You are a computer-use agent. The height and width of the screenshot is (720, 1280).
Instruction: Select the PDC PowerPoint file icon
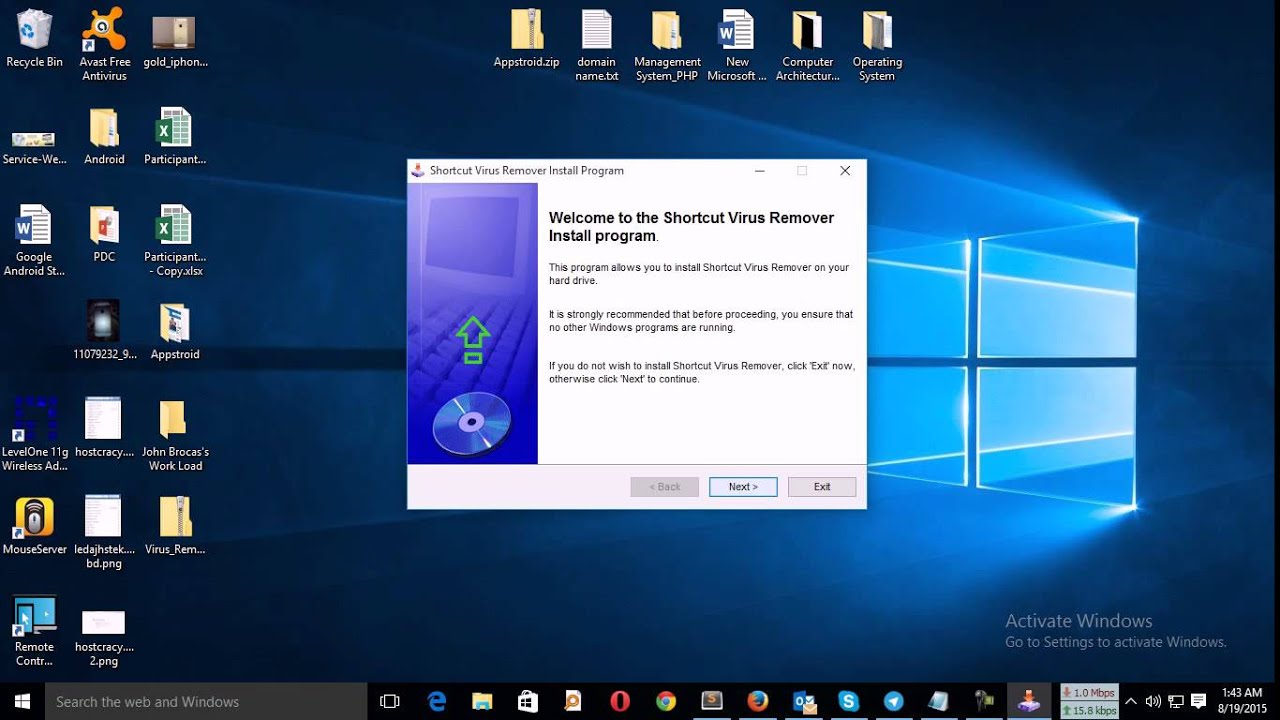point(104,234)
